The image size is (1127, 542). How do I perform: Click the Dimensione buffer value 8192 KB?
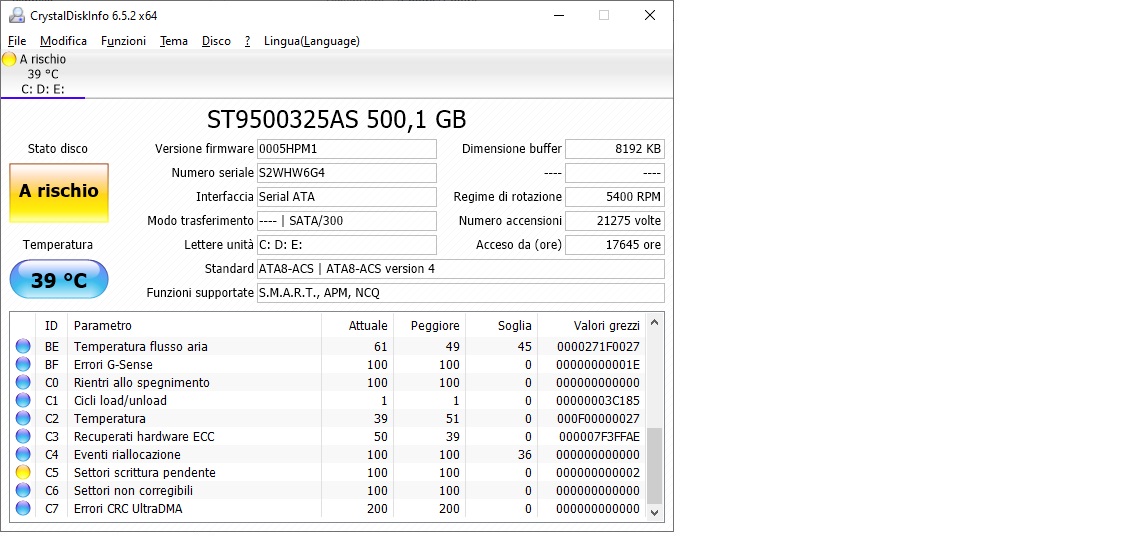point(615,149)
